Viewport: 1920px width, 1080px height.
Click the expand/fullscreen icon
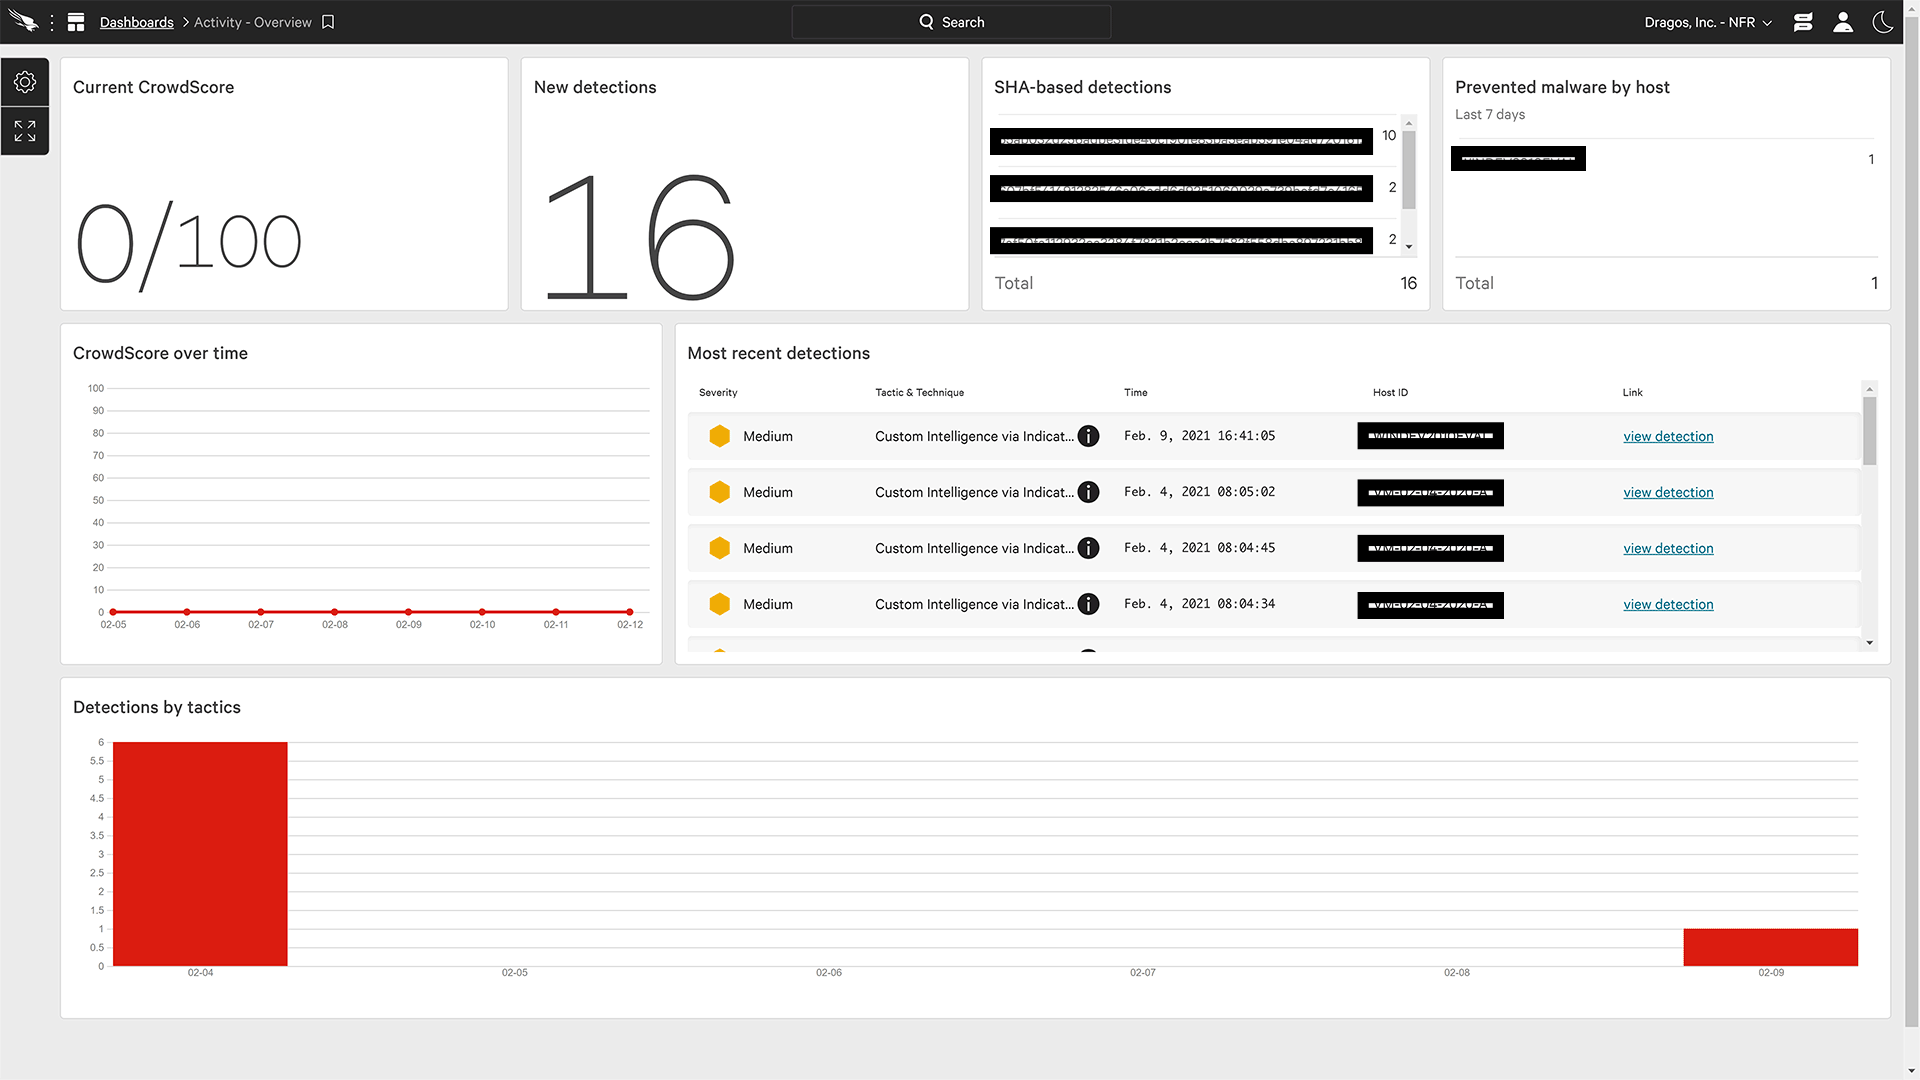coord(24,129)
